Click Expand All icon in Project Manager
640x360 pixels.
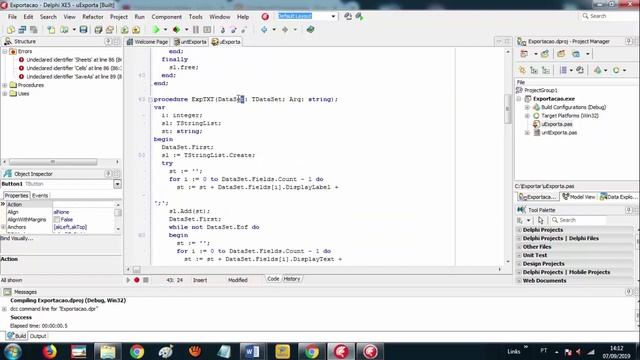pos(534,70)
